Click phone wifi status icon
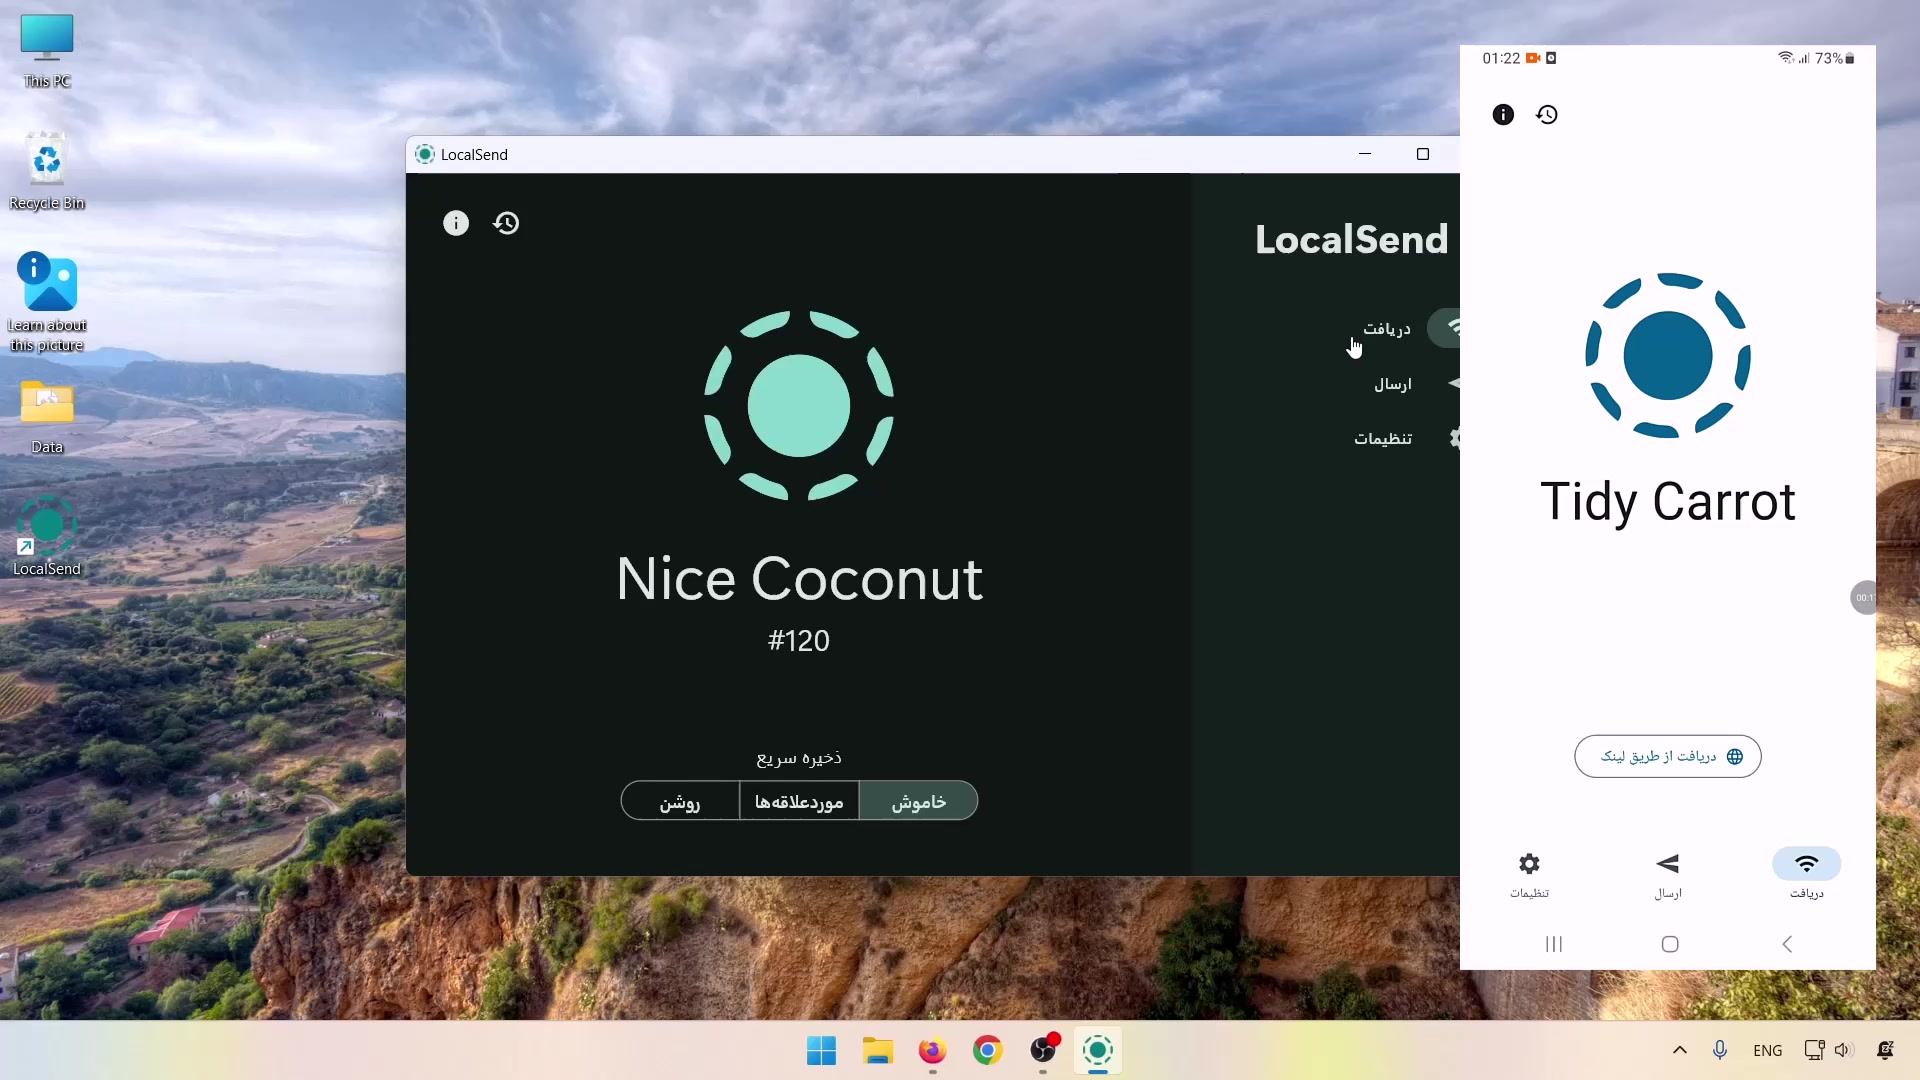The width and height of the screenshot is (1920, 1080). [1785, 58]
